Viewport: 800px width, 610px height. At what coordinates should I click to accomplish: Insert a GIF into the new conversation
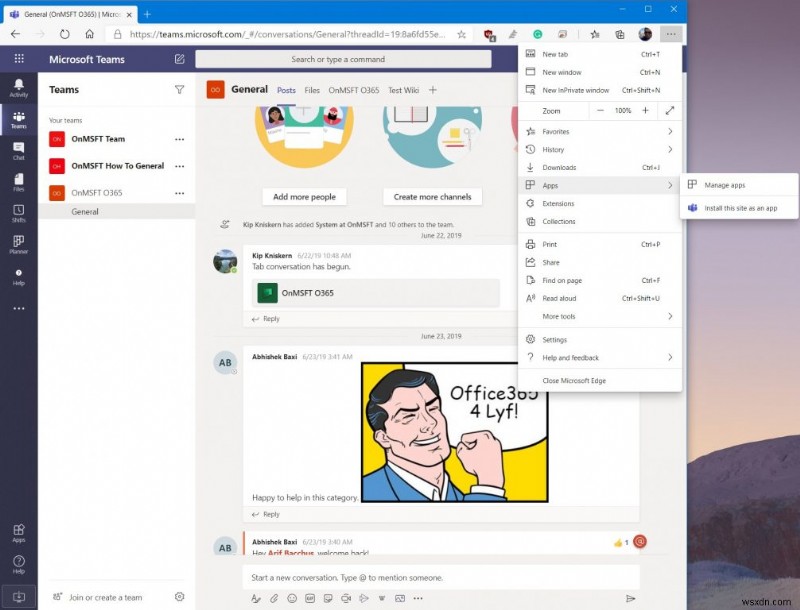[308, 597]
